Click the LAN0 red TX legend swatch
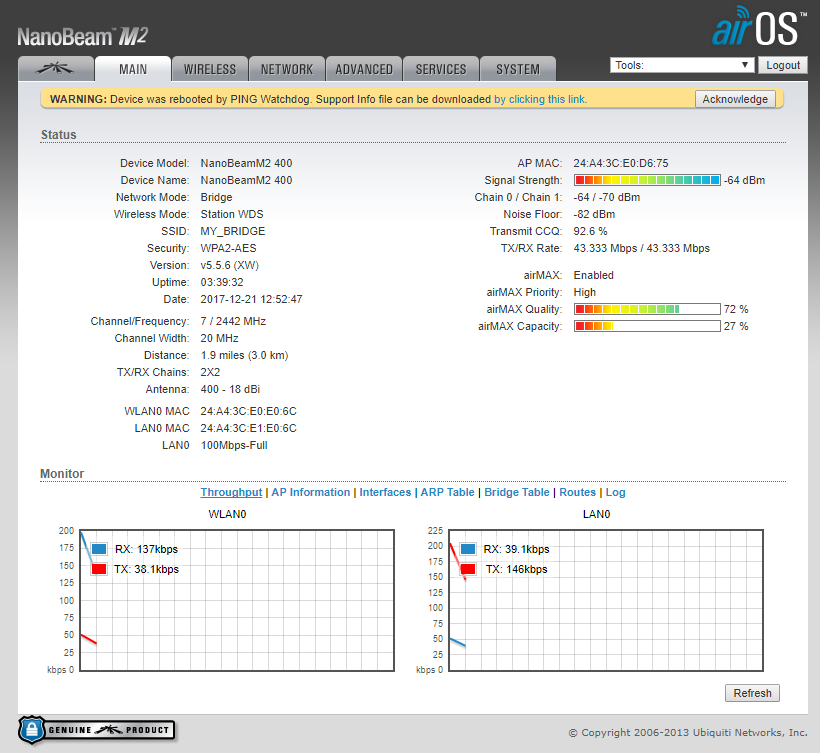 point(468,569)
